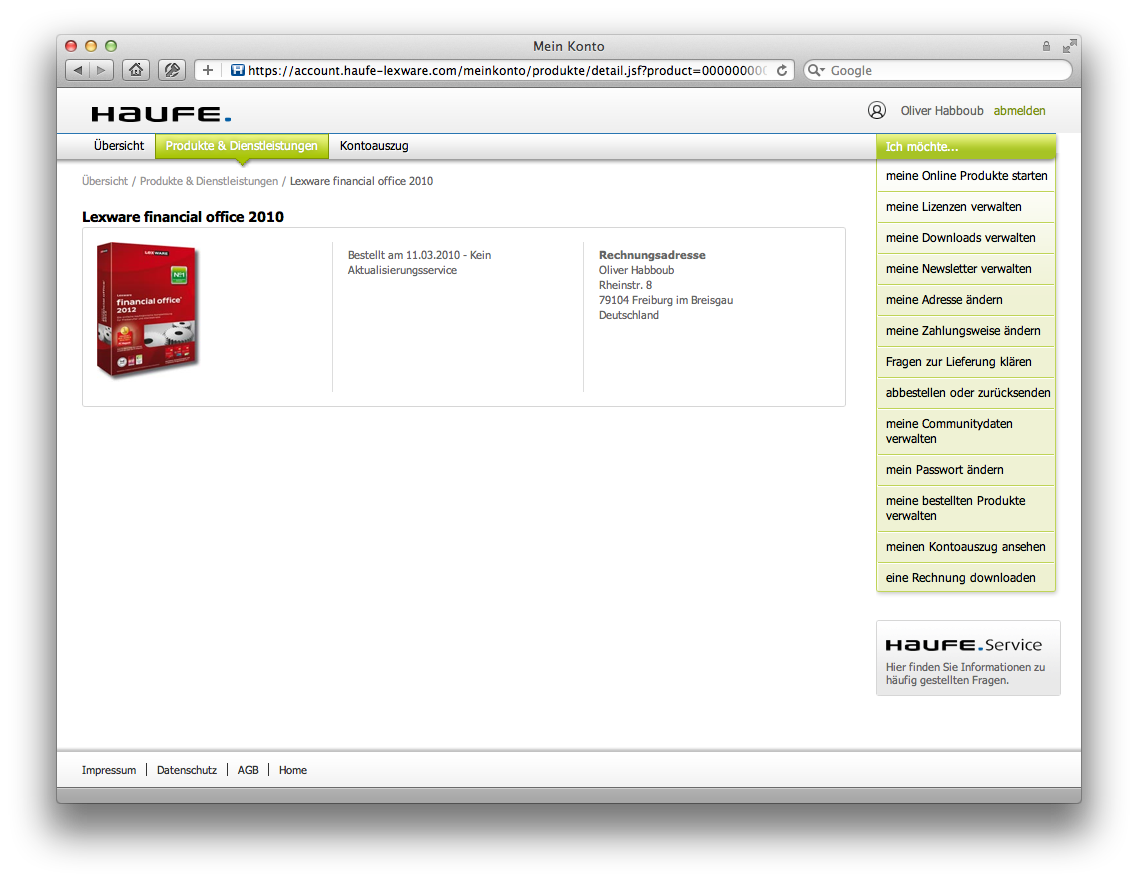Click the Haufe site favicon in address bar

point(237,70)
